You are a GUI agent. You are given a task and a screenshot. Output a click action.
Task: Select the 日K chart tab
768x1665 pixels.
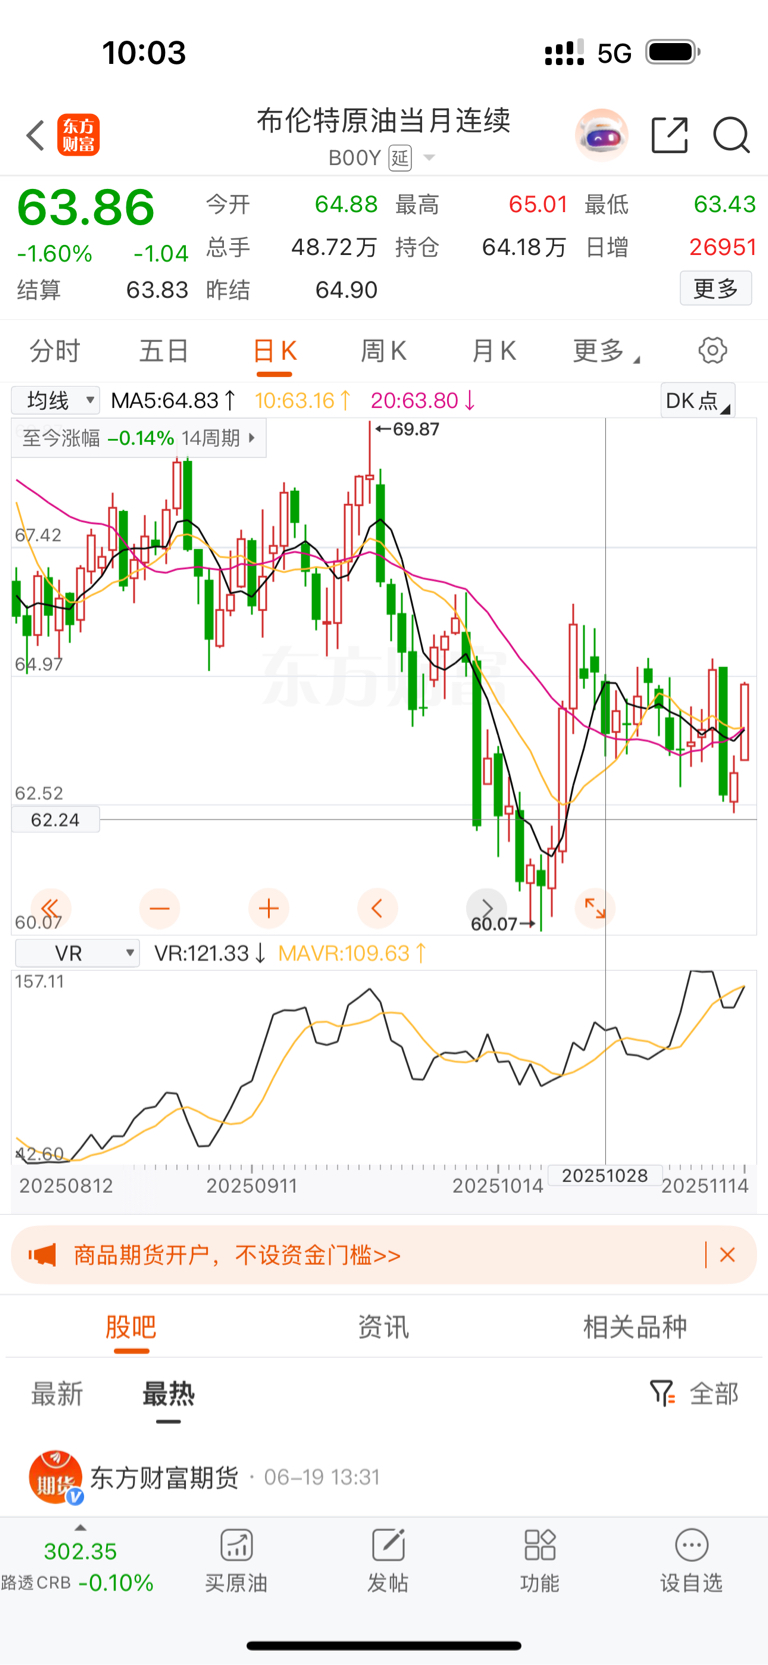(274, 351)
